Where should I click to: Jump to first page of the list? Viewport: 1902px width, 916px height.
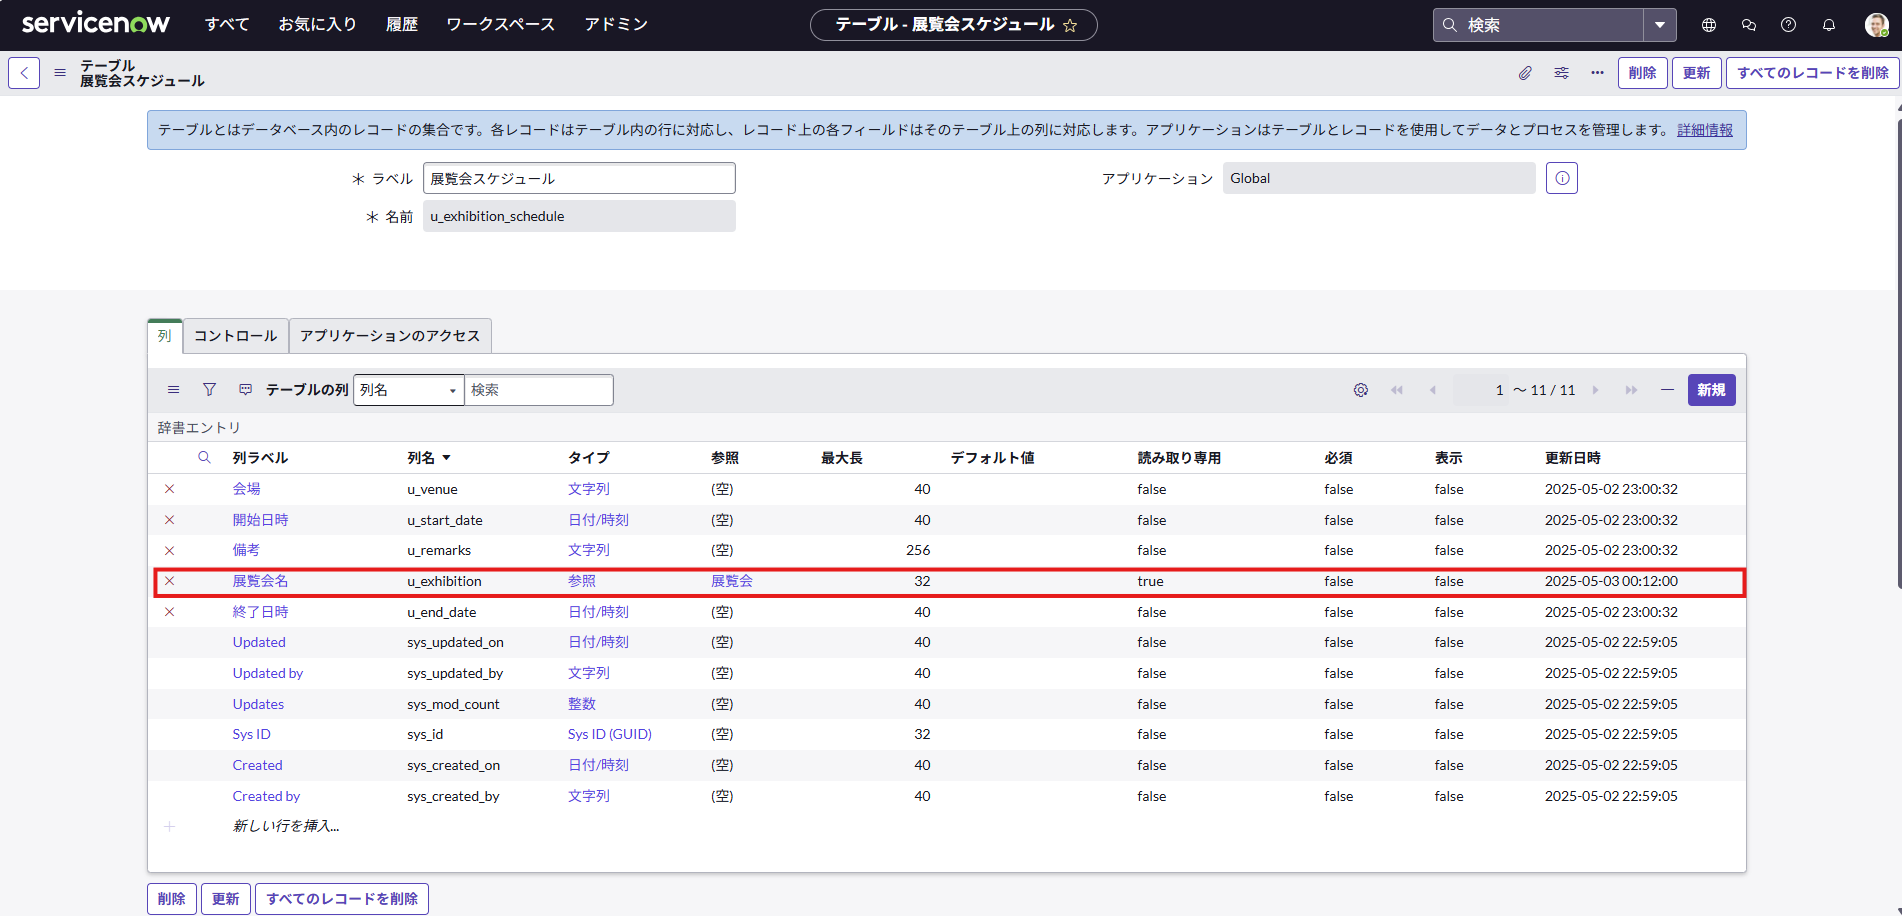click(1397, 390)
